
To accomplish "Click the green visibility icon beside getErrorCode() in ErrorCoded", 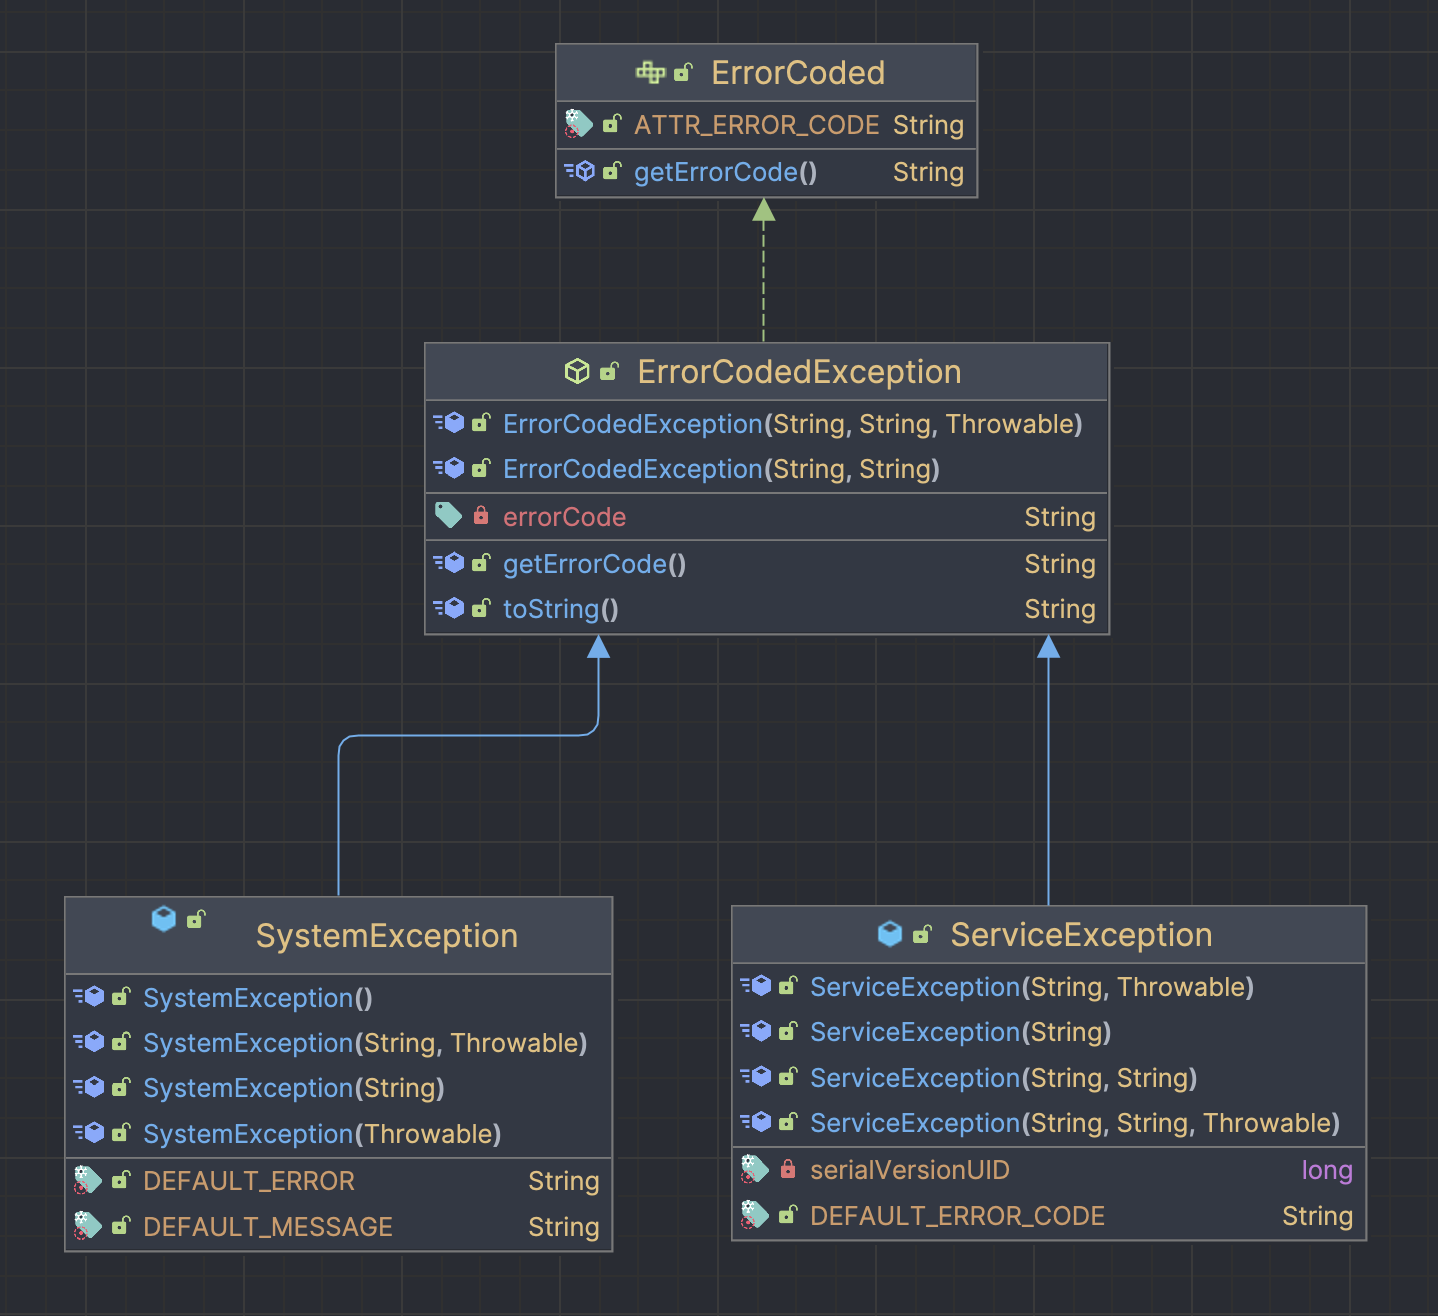I will click(612, 171).
